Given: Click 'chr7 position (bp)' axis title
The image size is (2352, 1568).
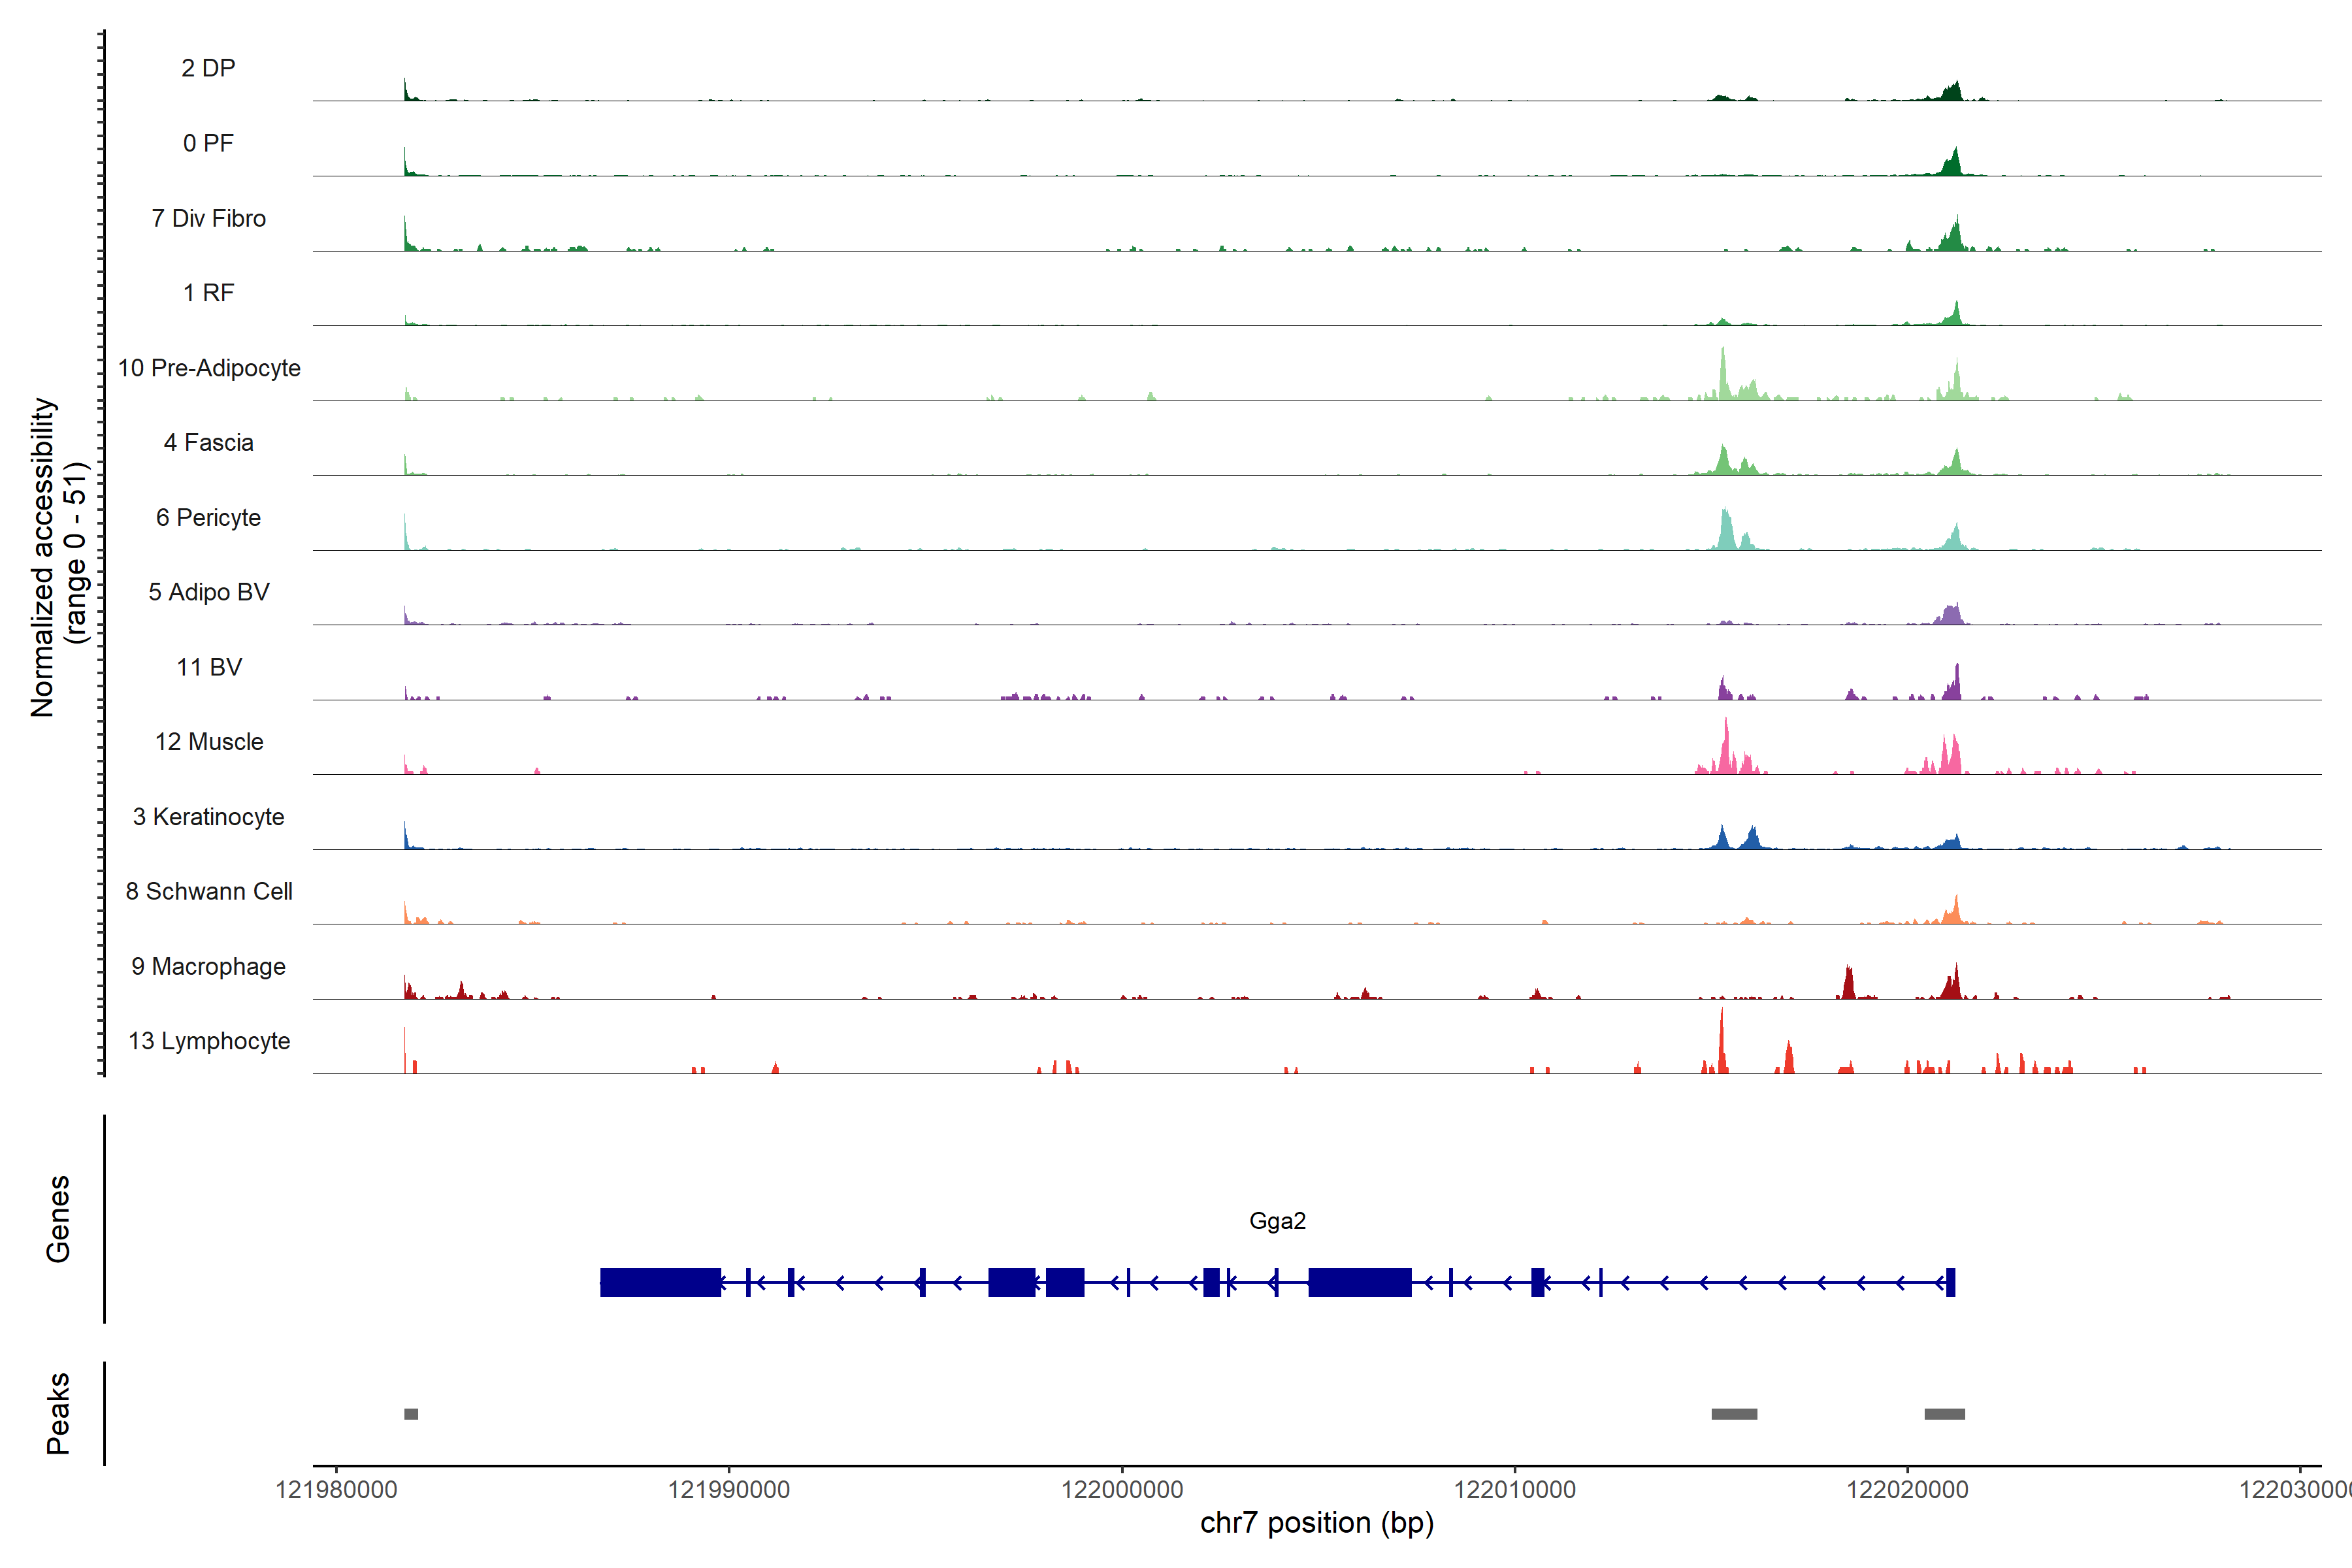Looking at the screenshot, I should click(1316, 1523).
